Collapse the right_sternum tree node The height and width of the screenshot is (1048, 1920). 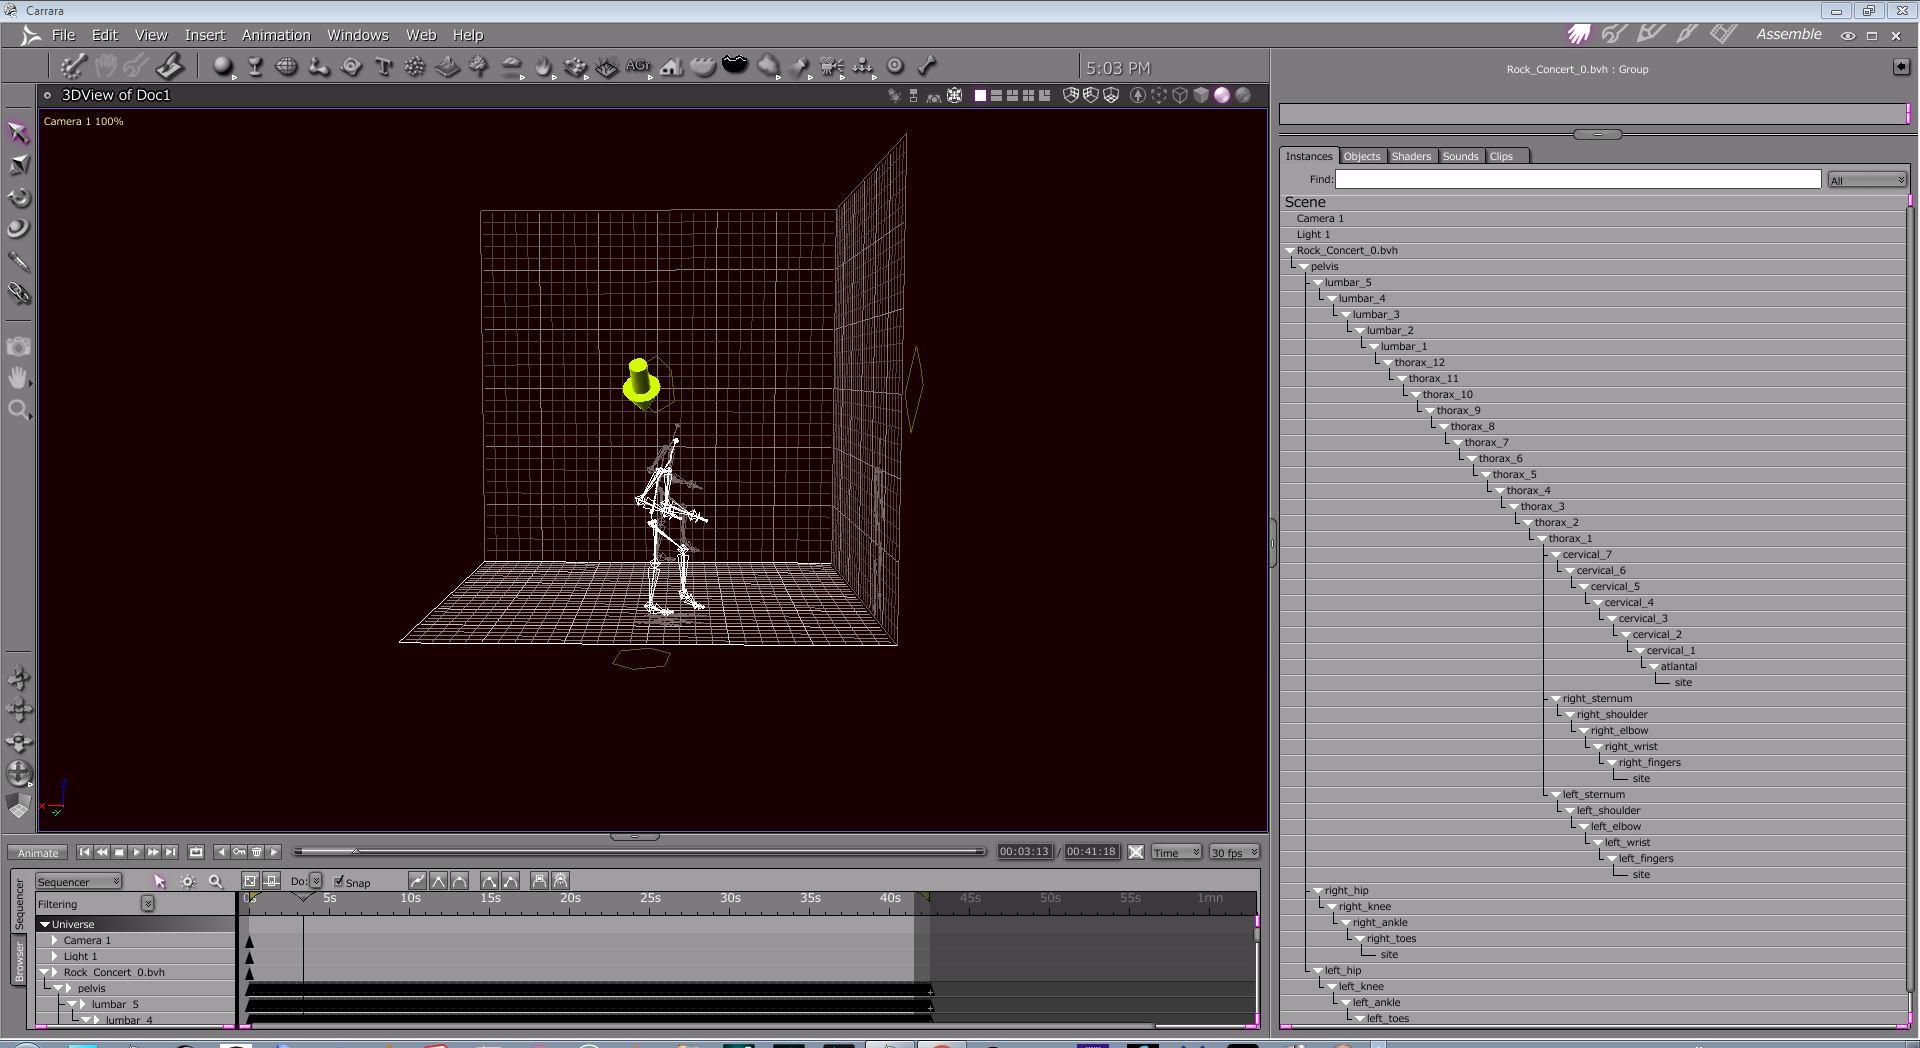tap(1556, 699)
